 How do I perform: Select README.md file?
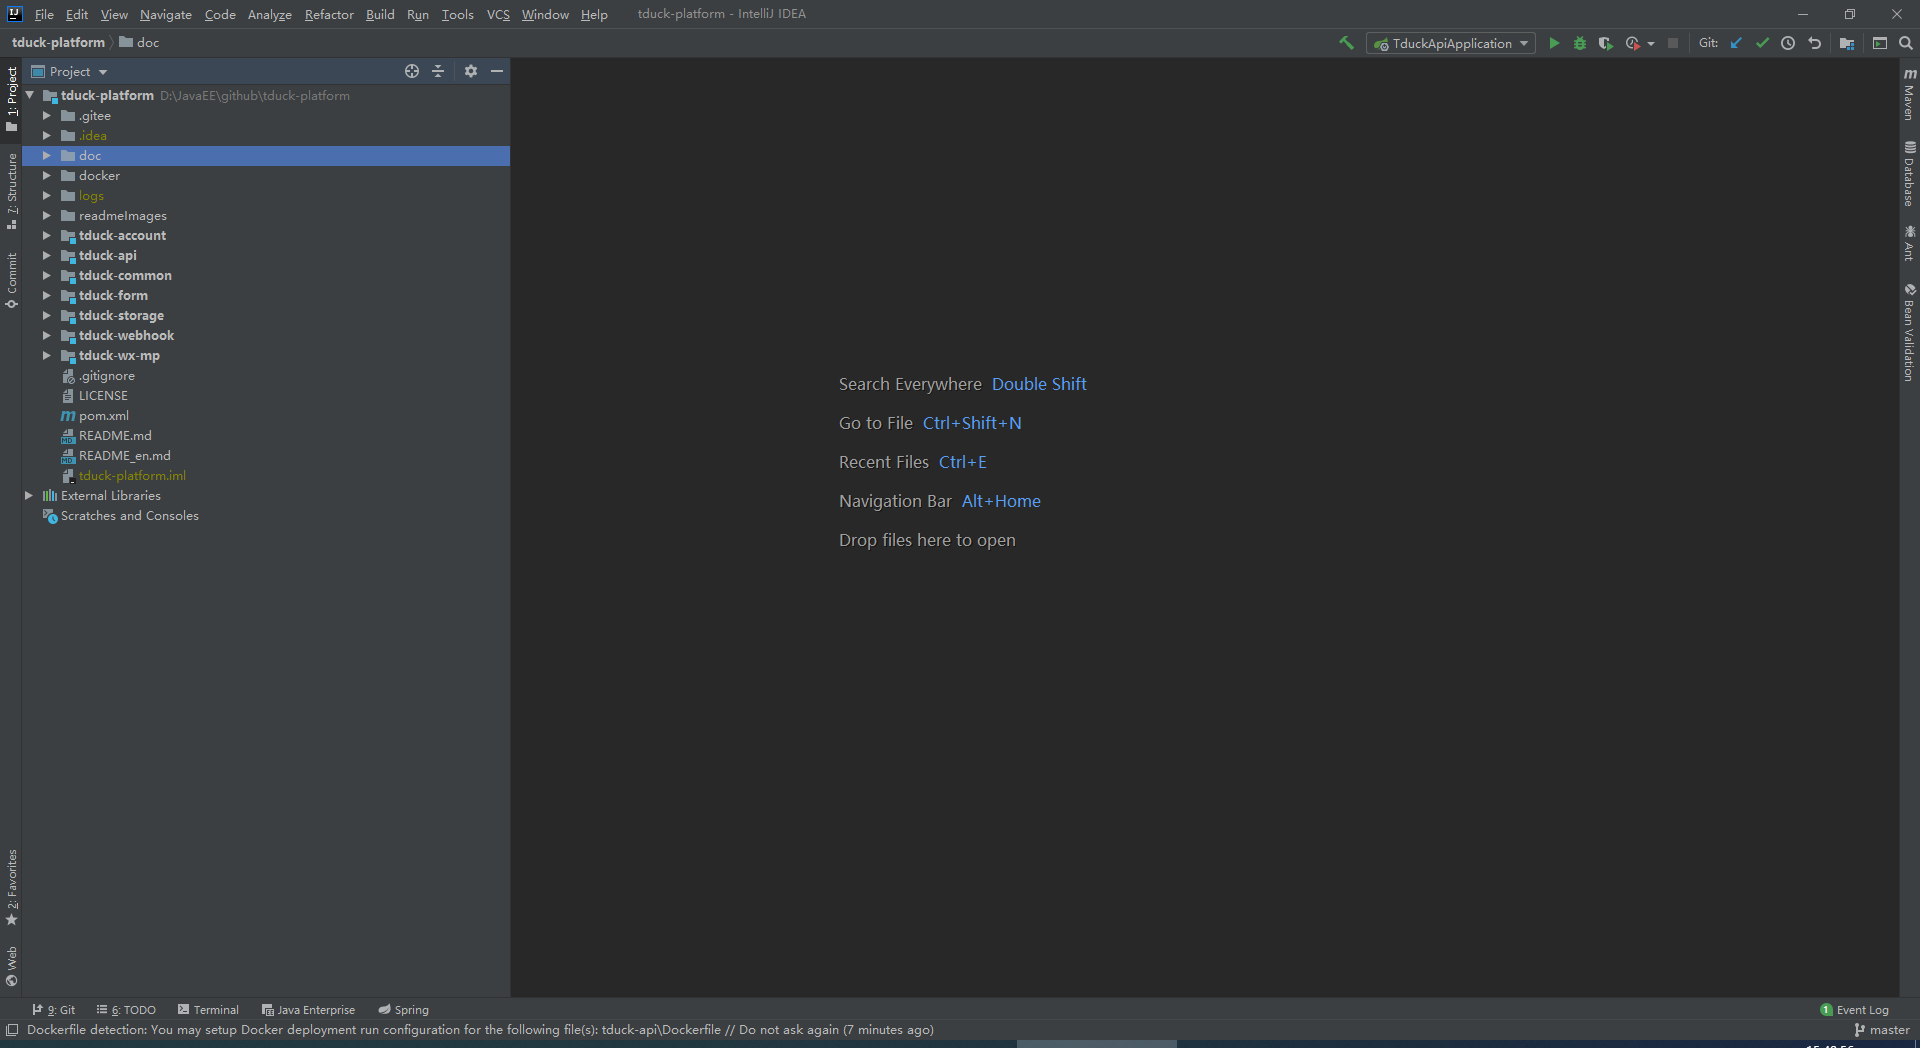115,435
